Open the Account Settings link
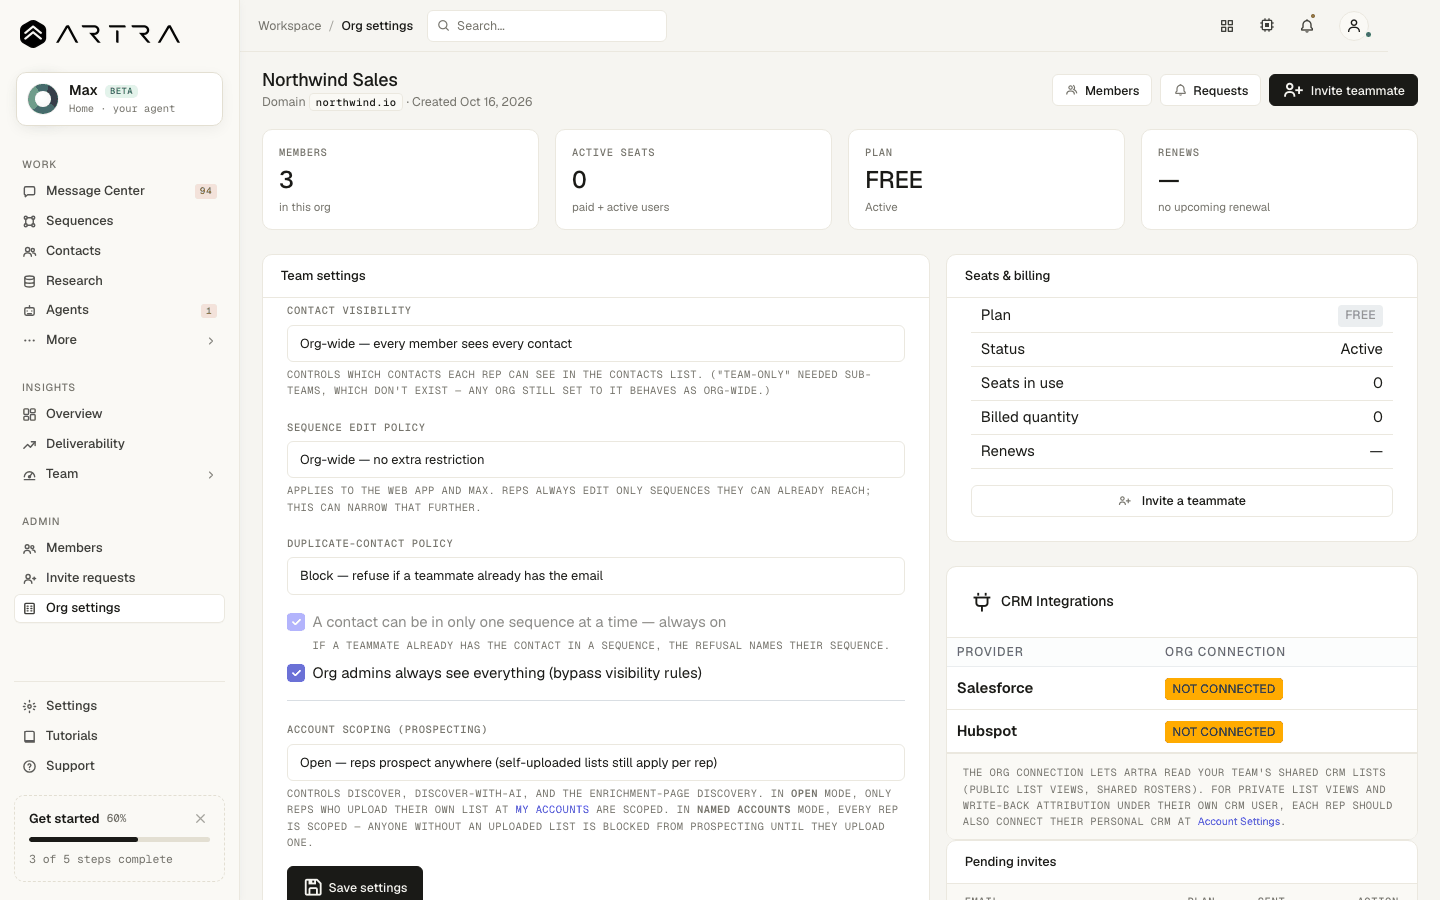1440x900 pixels. [x=1239, y=822]
